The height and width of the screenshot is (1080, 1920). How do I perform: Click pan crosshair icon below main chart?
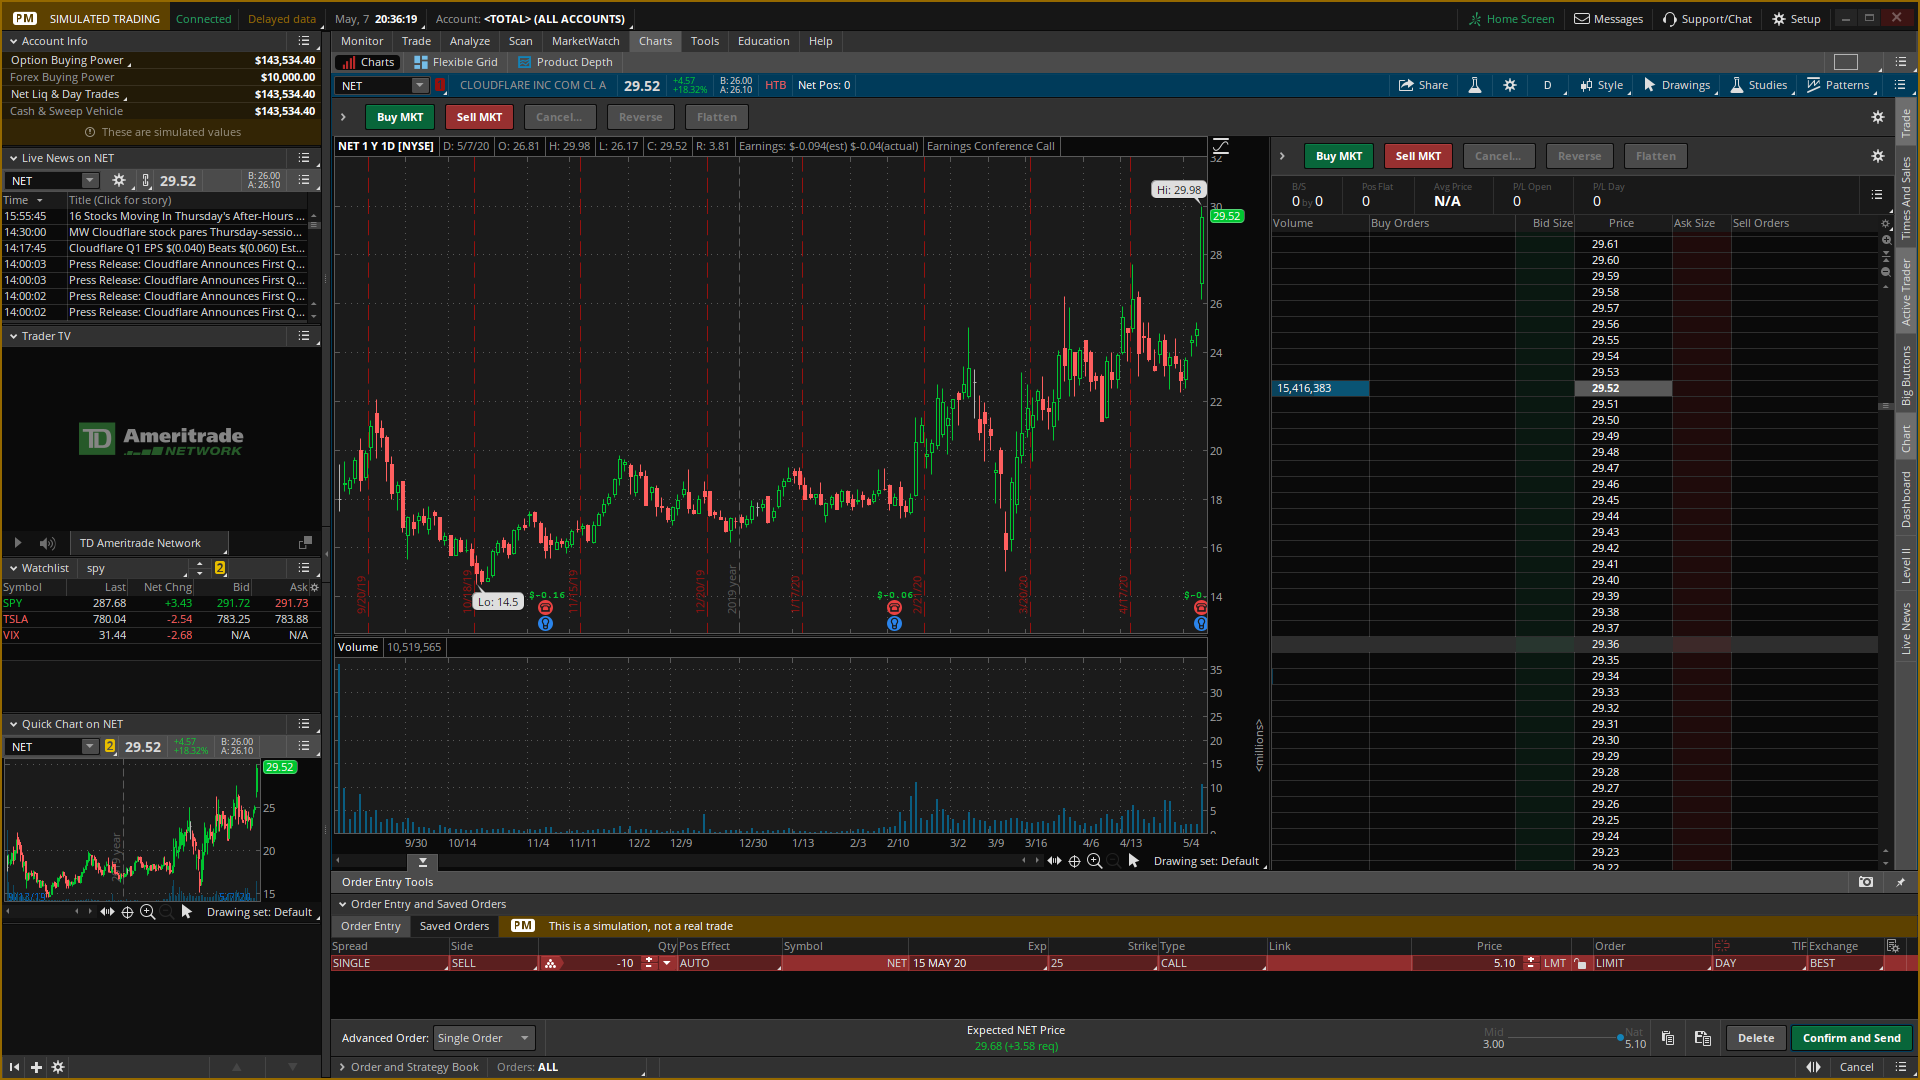pyautogui.click(x=1074, y=861)
